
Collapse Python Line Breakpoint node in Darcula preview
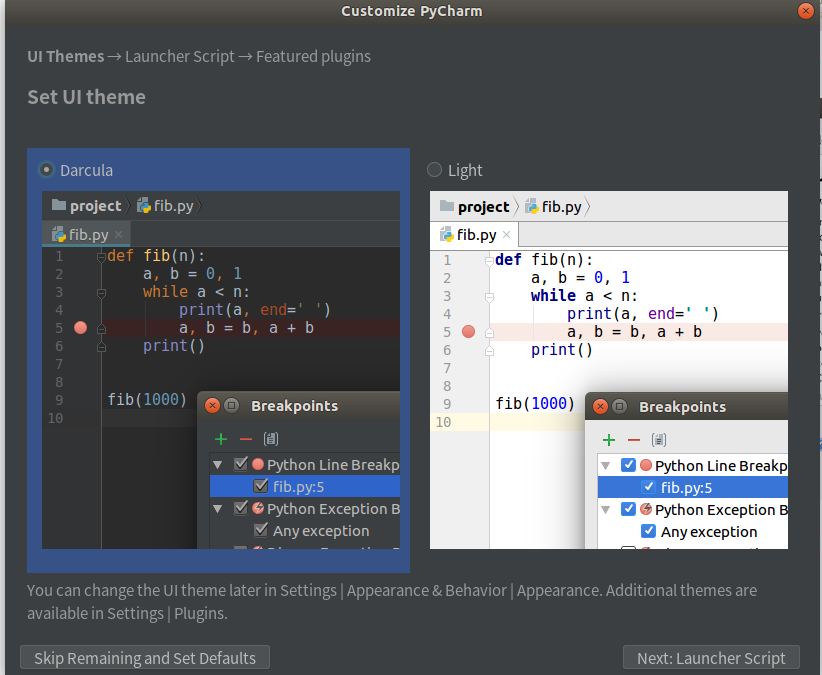tap(218, 465)
